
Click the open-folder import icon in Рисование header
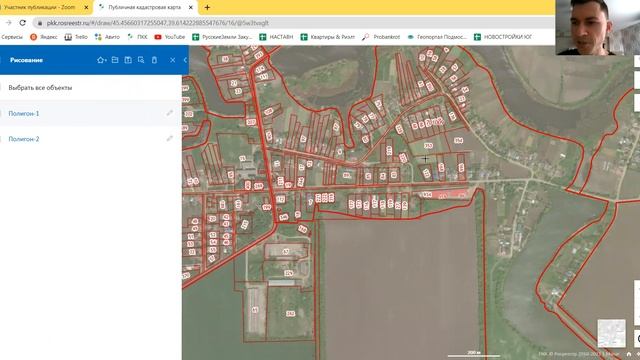pos(115,60)
